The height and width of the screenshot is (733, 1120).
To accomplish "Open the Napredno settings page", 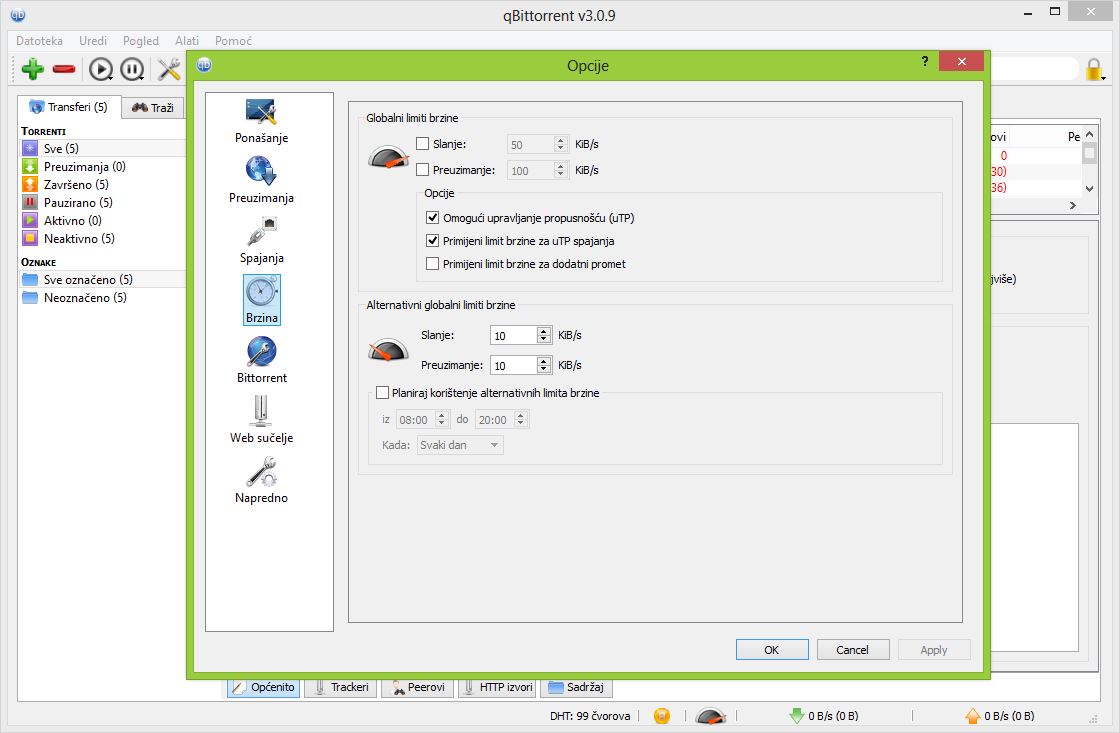I will coord(261,481).
